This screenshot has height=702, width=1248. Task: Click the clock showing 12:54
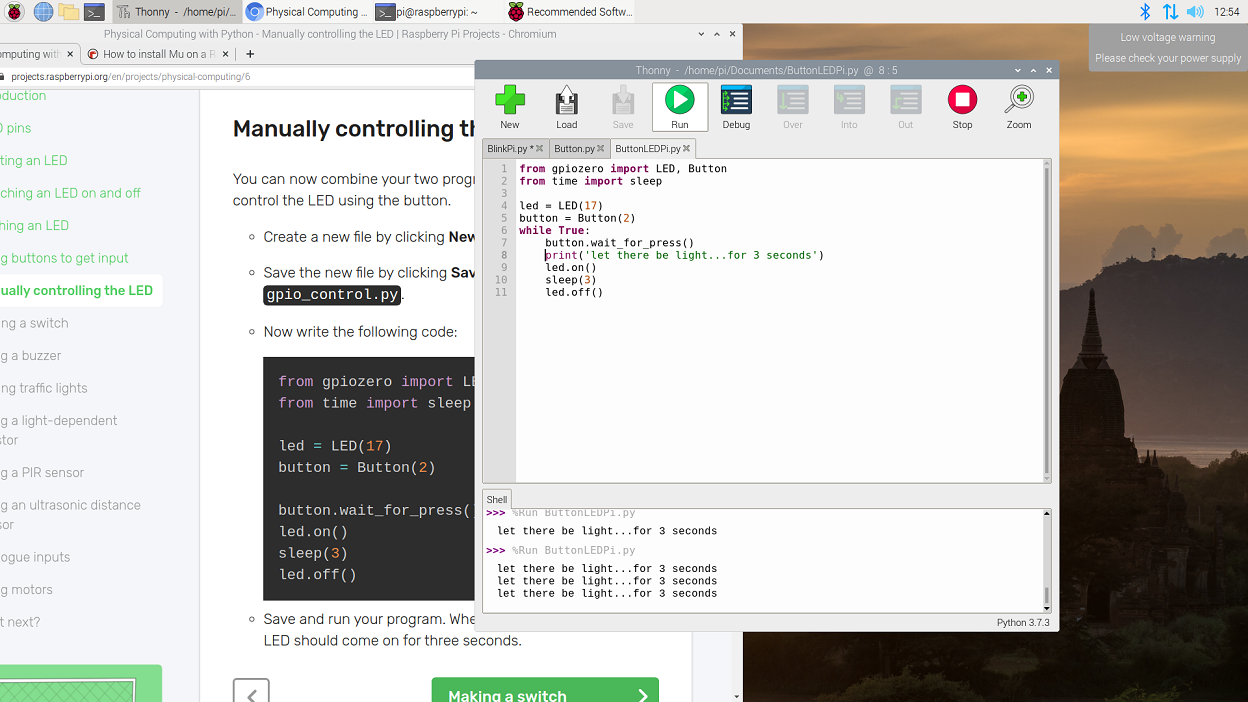tap(1227, 12)
